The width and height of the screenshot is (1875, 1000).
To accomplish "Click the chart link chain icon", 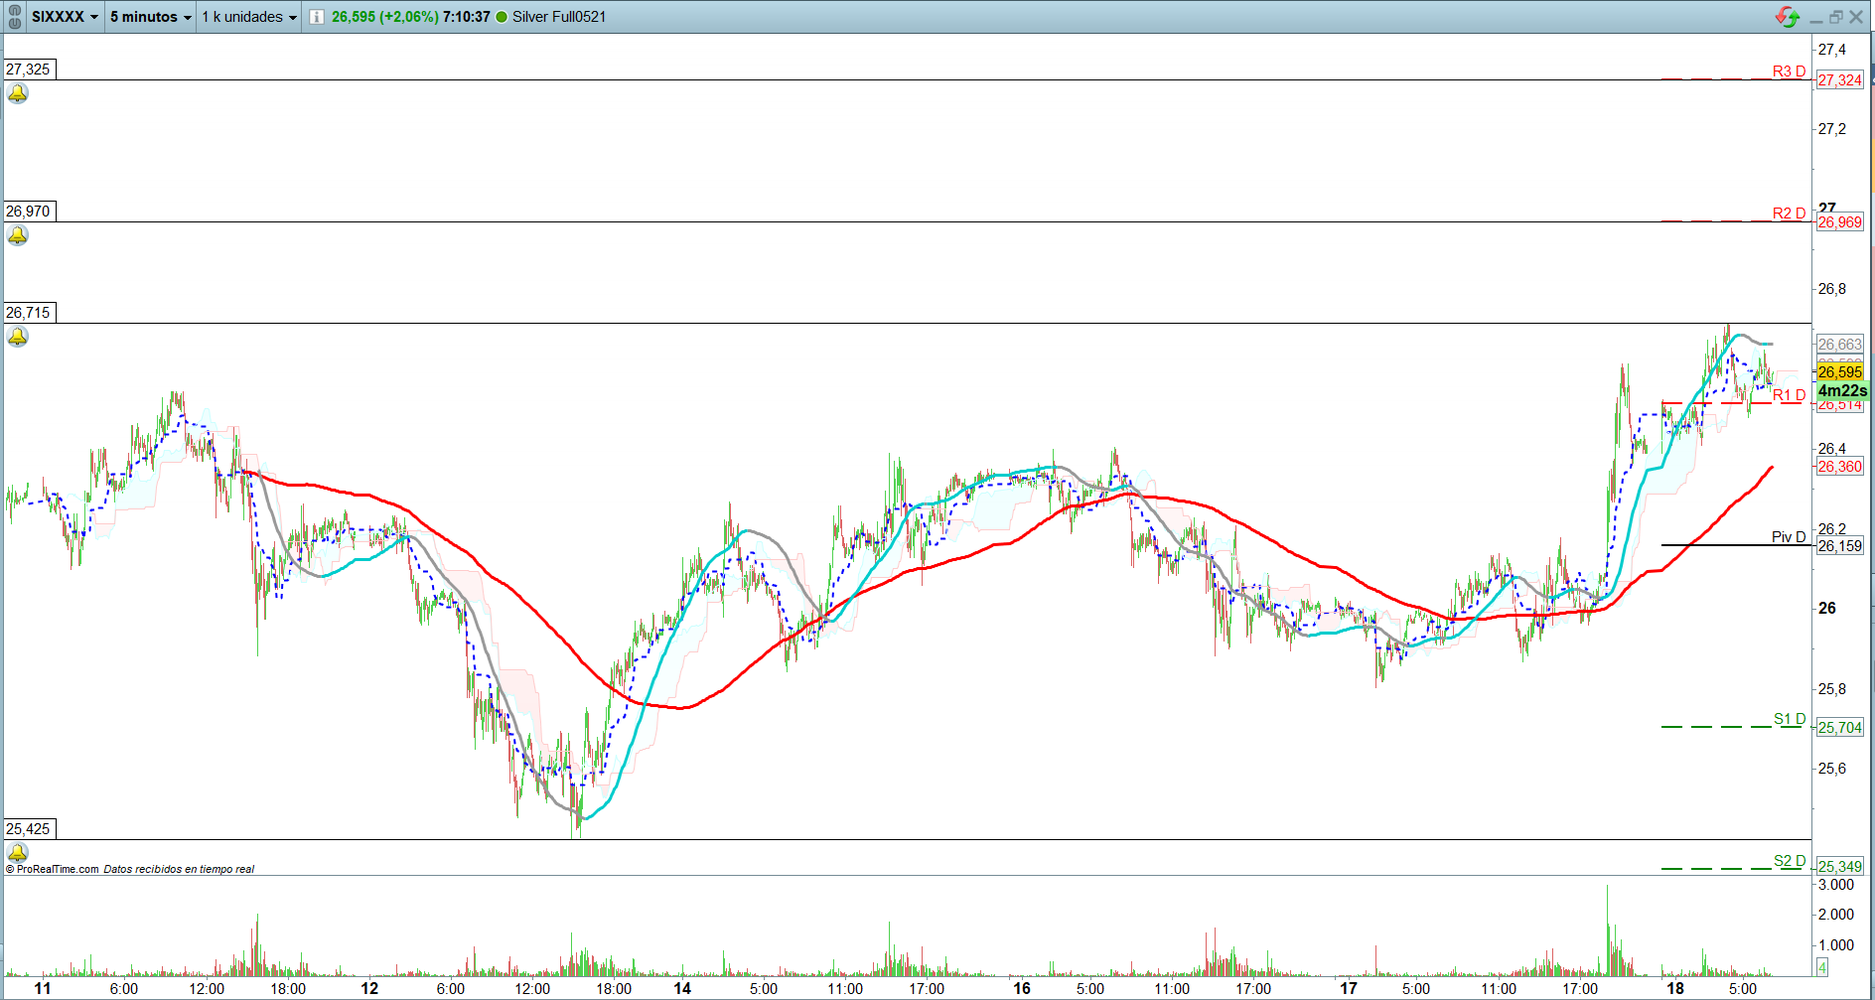I will (x=14, y=16).
